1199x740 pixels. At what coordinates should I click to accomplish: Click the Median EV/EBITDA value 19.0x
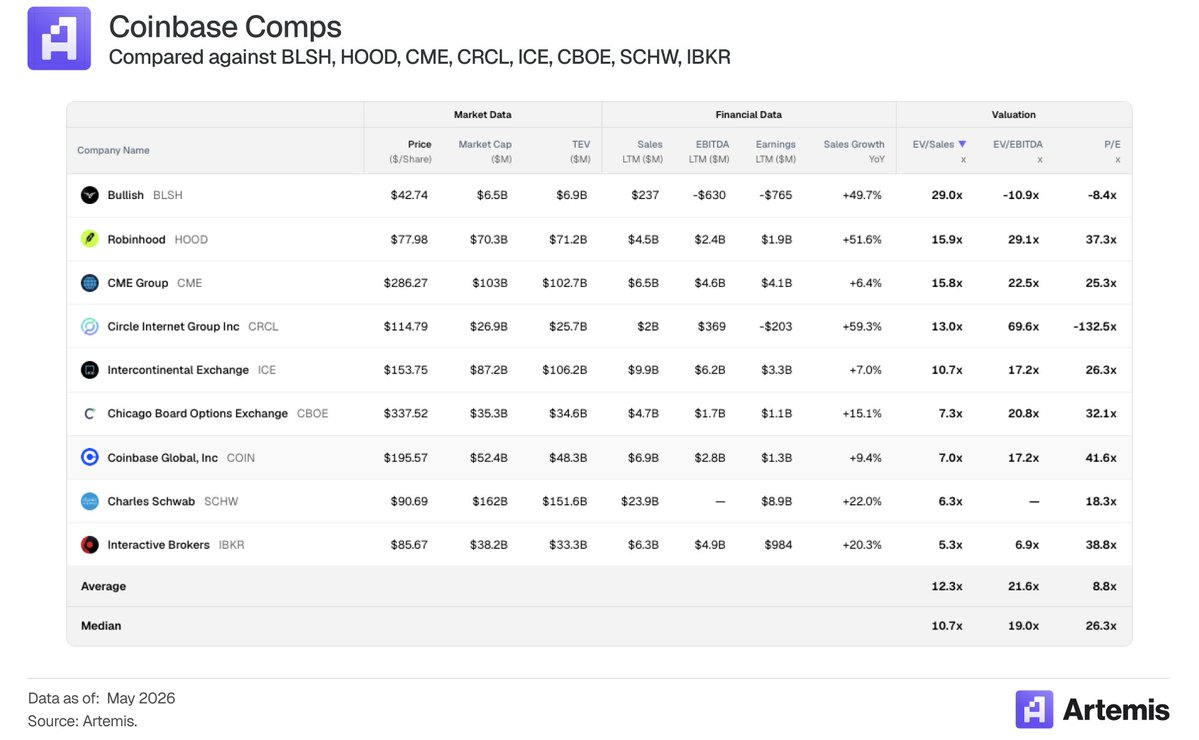pyautogui.click(x=1023, y=625)
